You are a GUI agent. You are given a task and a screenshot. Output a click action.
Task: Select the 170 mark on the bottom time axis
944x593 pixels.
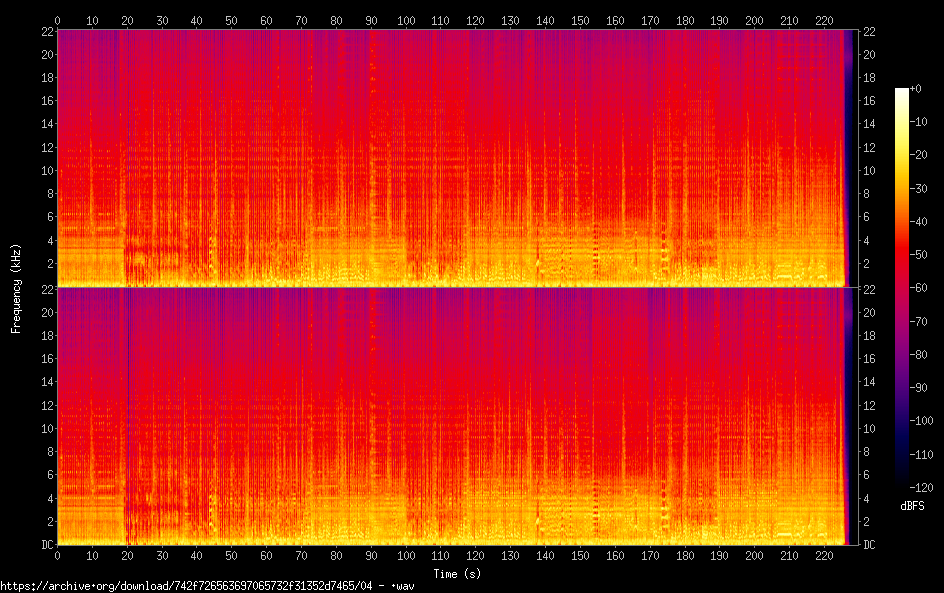point(649,555)
